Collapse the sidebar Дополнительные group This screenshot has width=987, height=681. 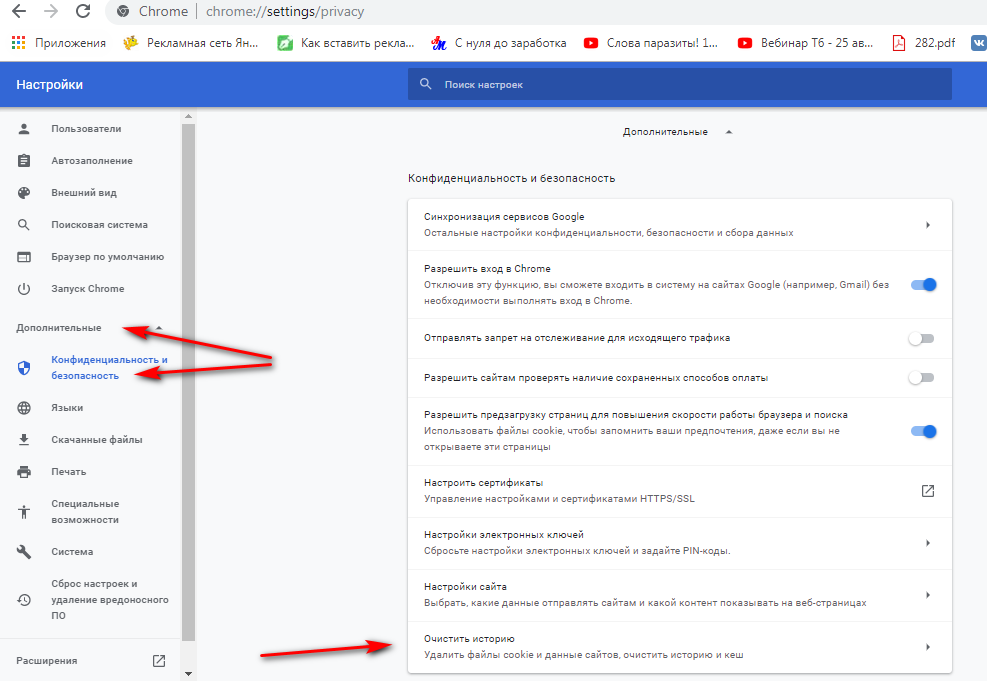click(89, 328)
